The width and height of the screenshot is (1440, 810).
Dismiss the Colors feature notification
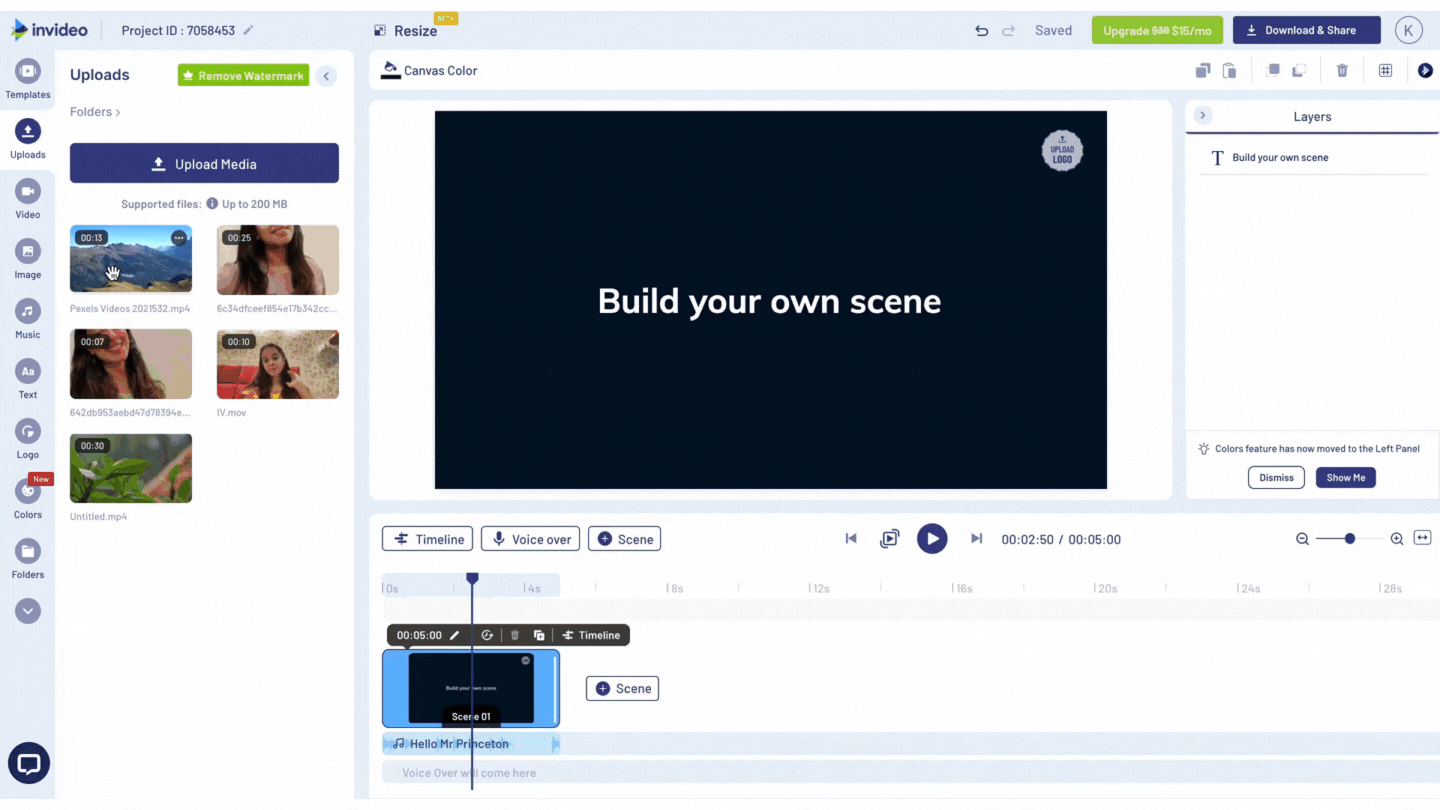click(1276, 477)
